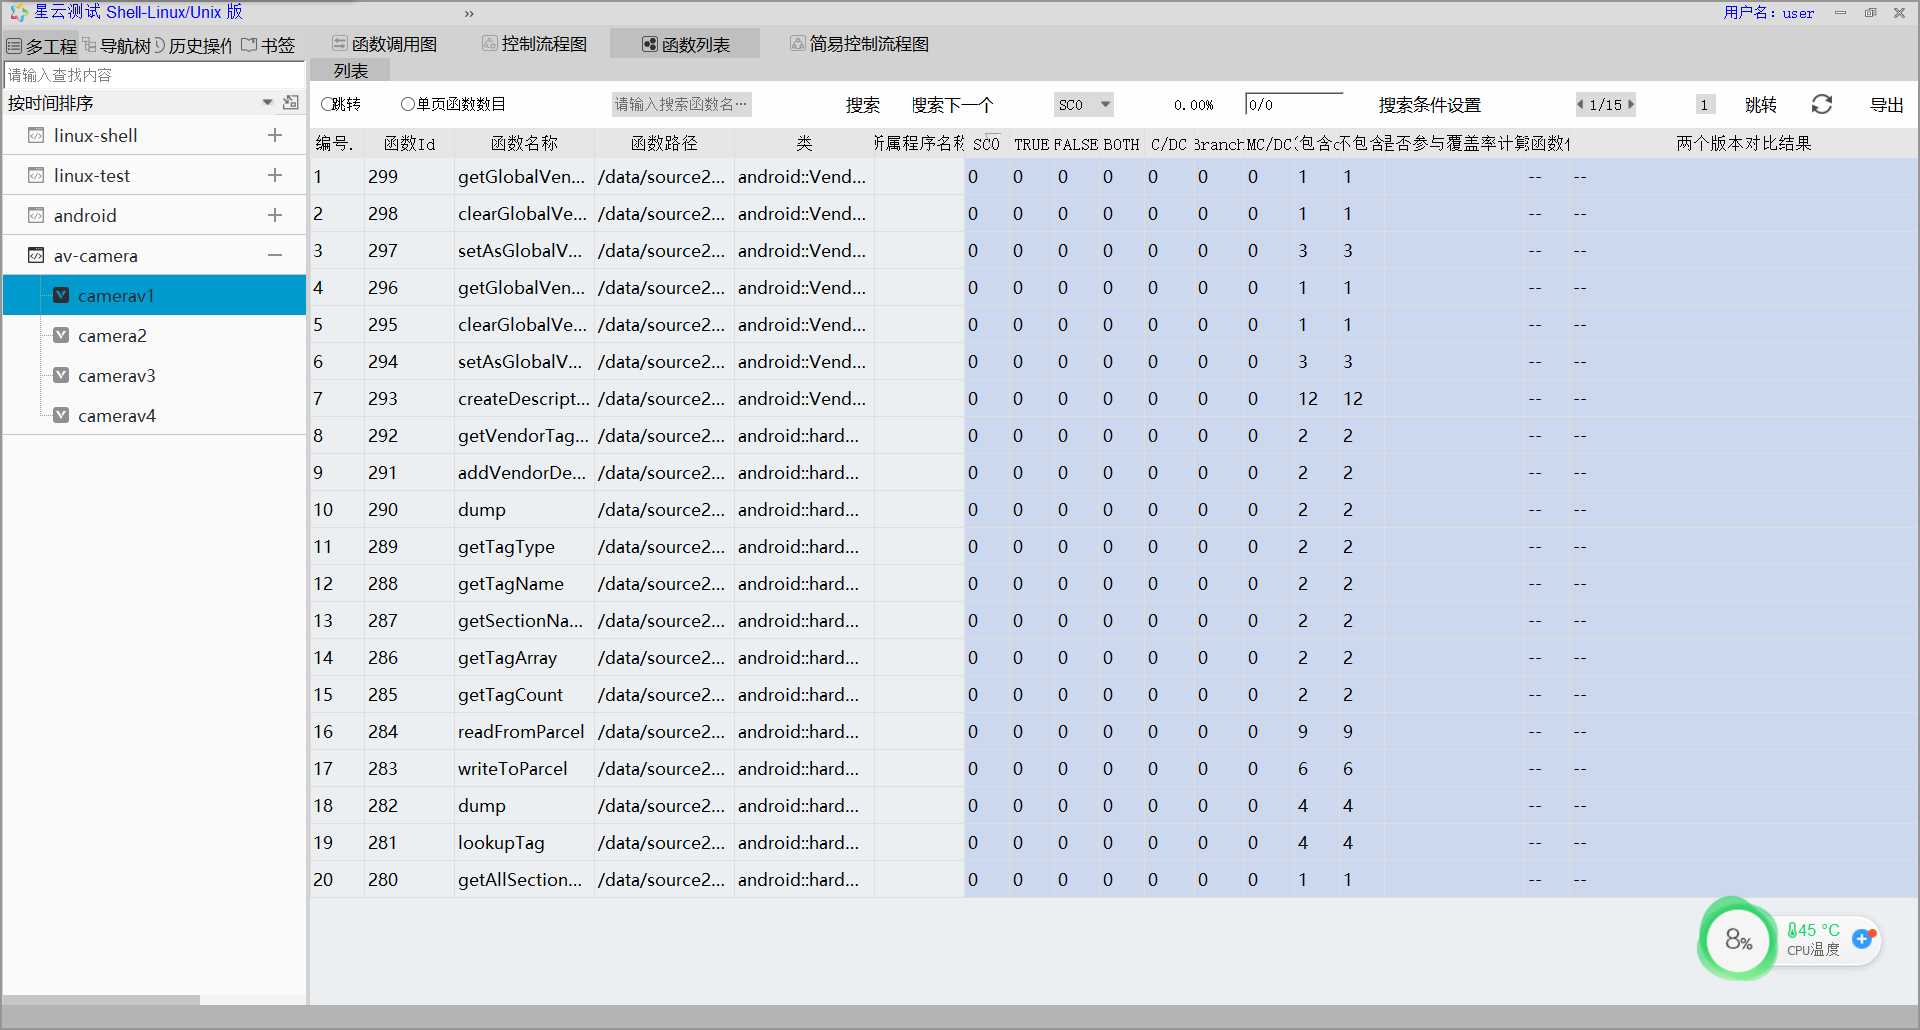This screenshot has height=1030, width=1920.
Task: Click the 书签 bookmark icon
Action: [249, 45]
